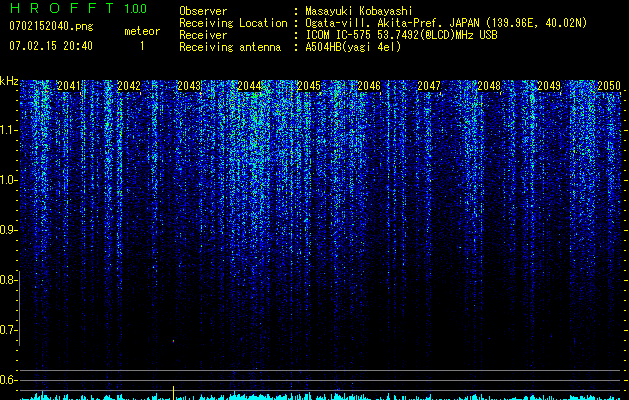Click the meteor label
Screen dimensions: 629x400
[x=142, y=31]
